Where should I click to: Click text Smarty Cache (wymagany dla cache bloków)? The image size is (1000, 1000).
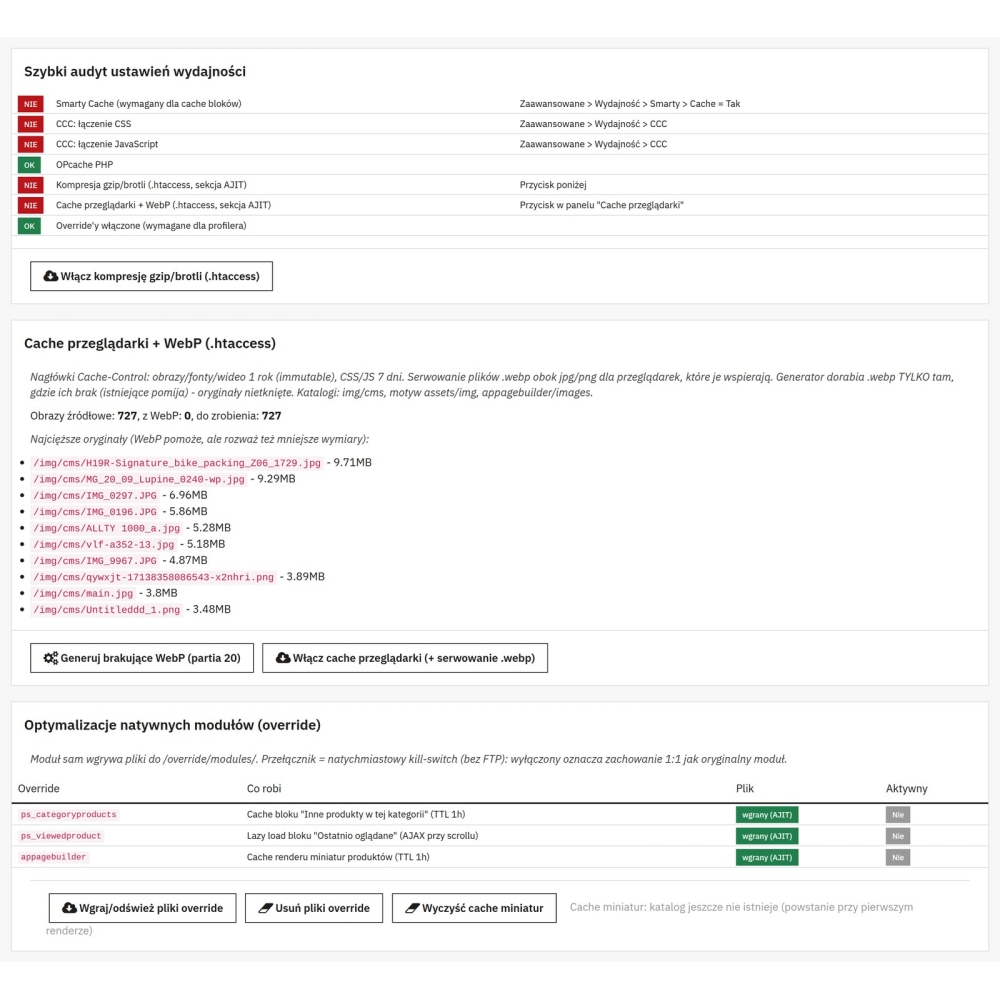pyautogui.click(x=149, y=103)
